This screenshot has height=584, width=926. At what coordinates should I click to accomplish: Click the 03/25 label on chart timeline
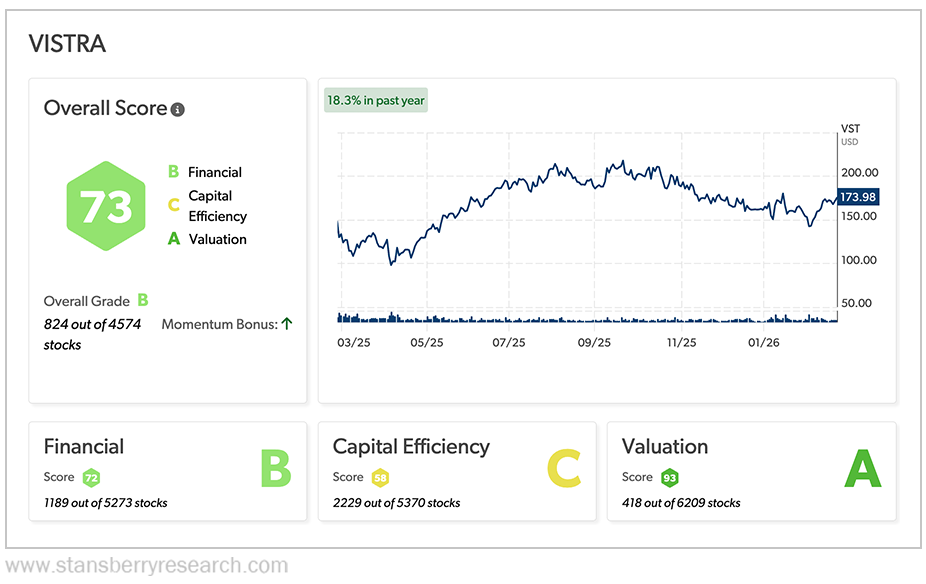[353, 341]
